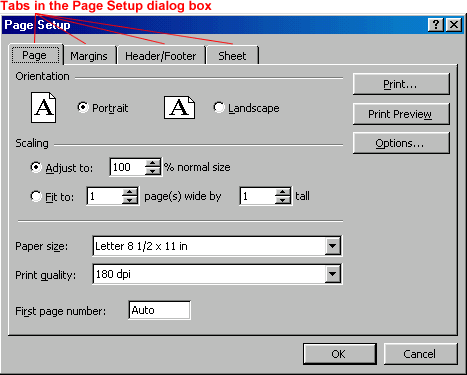
Task: Open Print Preview
Action: click(401, 114)
